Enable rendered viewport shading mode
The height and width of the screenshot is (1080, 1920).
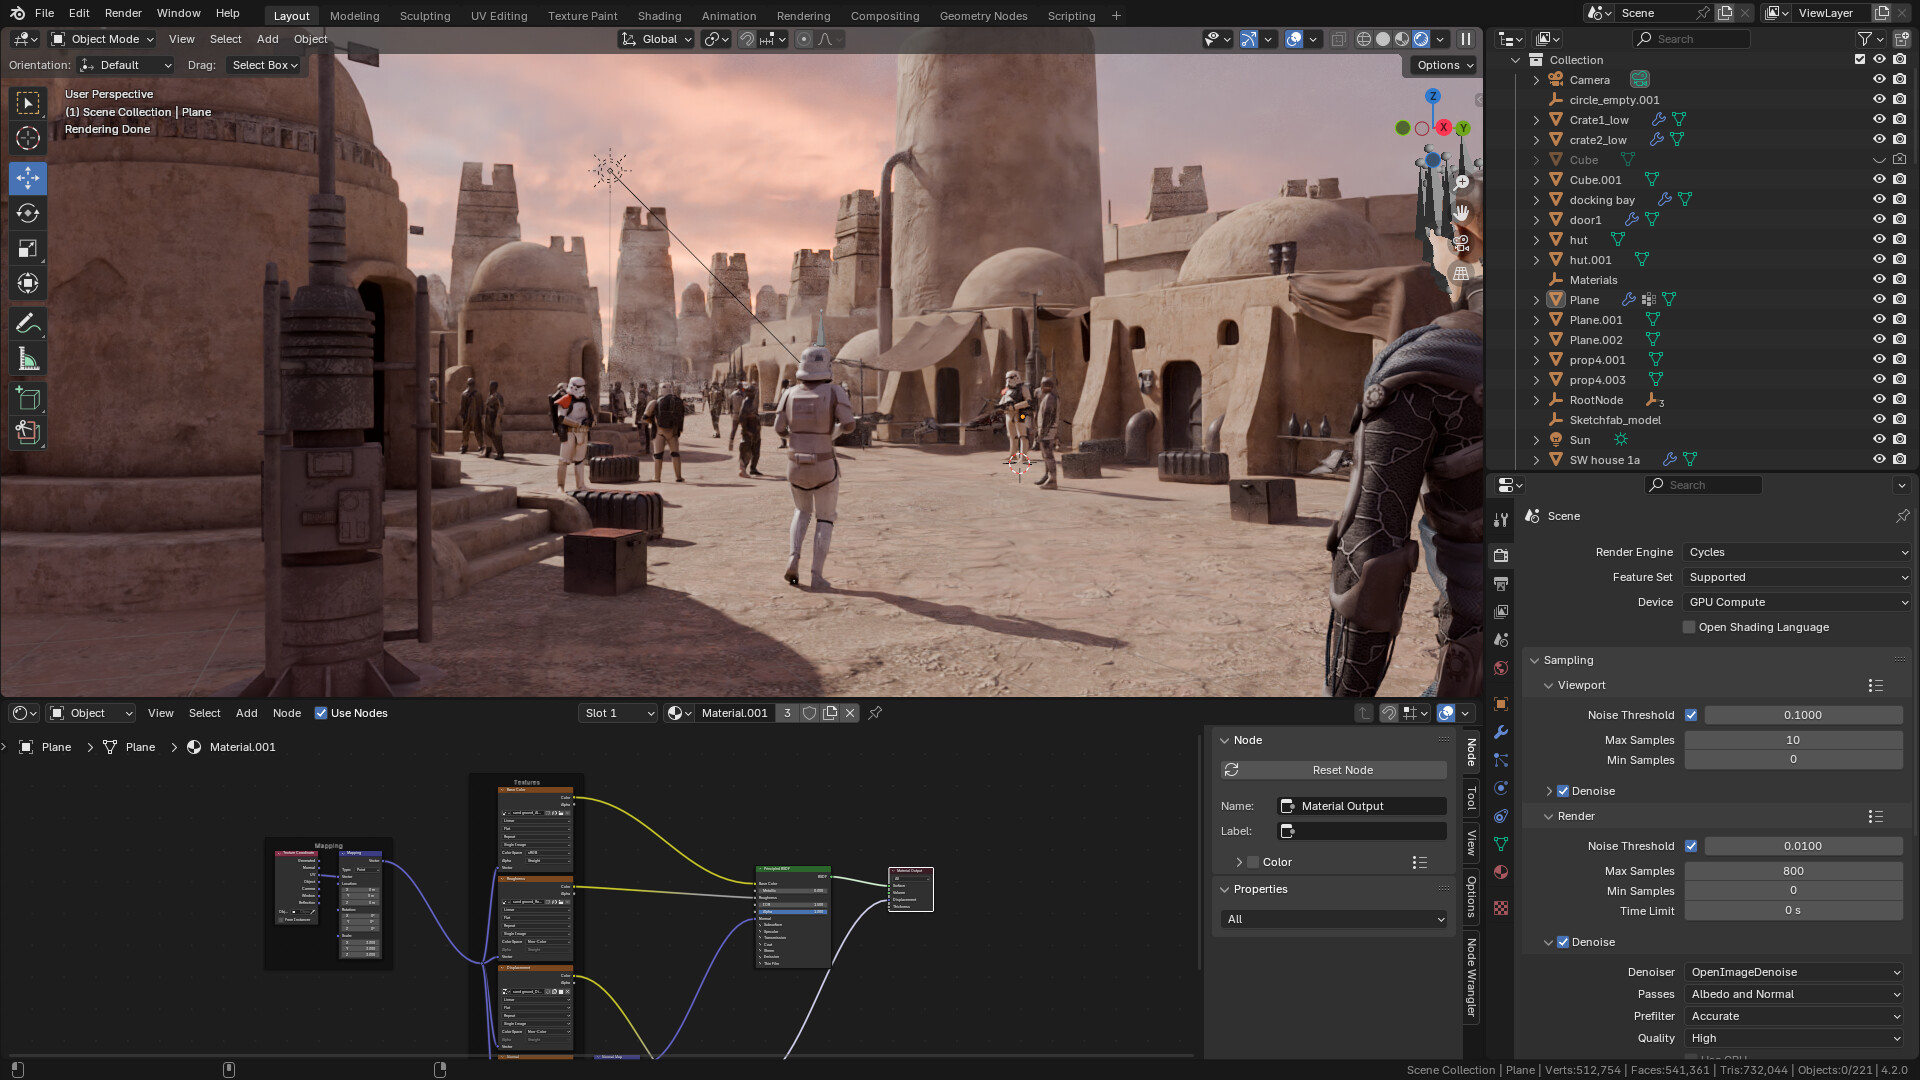(1420, 39)
